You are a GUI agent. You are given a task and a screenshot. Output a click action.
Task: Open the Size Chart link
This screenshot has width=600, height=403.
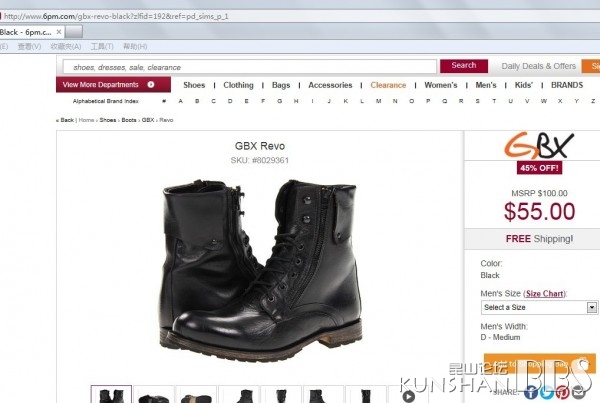[x=546, y=294]
